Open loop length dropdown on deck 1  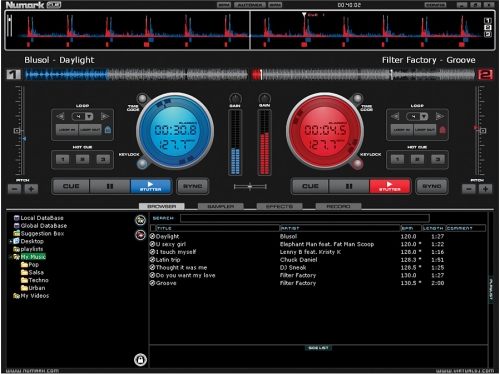pyautogui.click(x=89, y=116)
